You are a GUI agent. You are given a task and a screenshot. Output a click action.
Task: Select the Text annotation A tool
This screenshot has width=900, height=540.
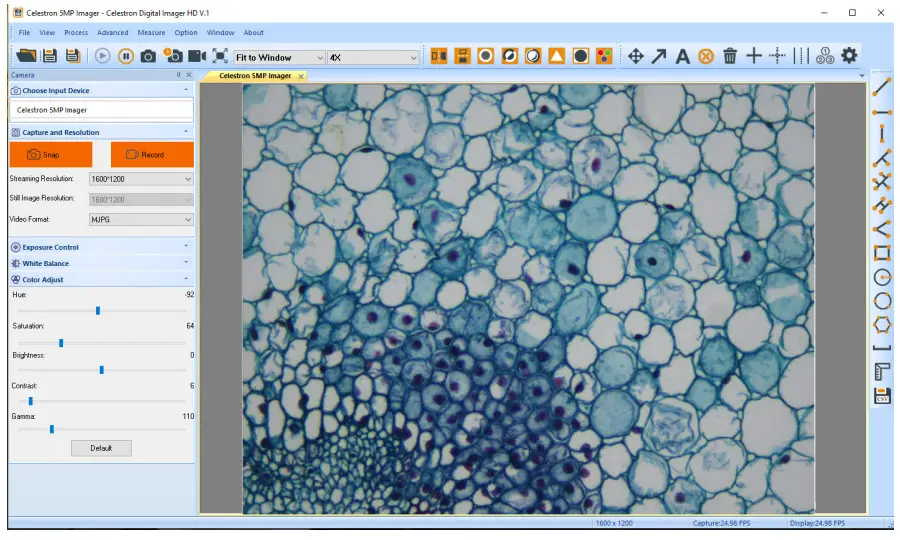pyautogui.click(x=682, y=56)
